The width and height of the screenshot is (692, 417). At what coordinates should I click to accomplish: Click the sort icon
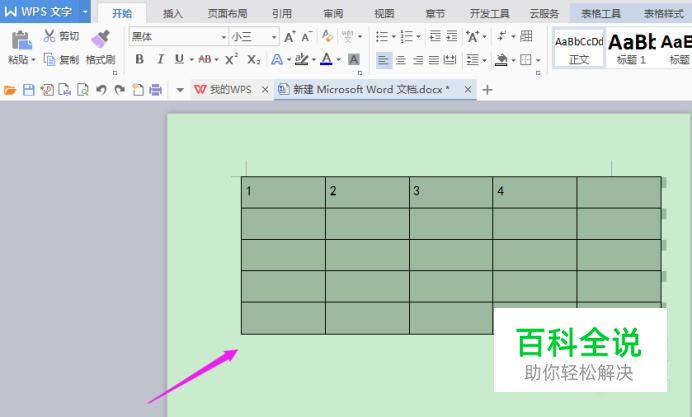[501, 36]
